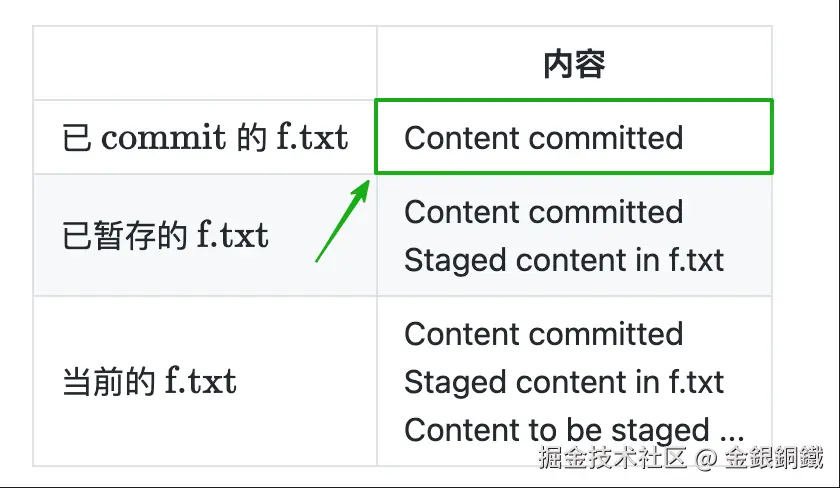Click the 内容 column header
Viewport: 840px width, 488px height.
574,64
